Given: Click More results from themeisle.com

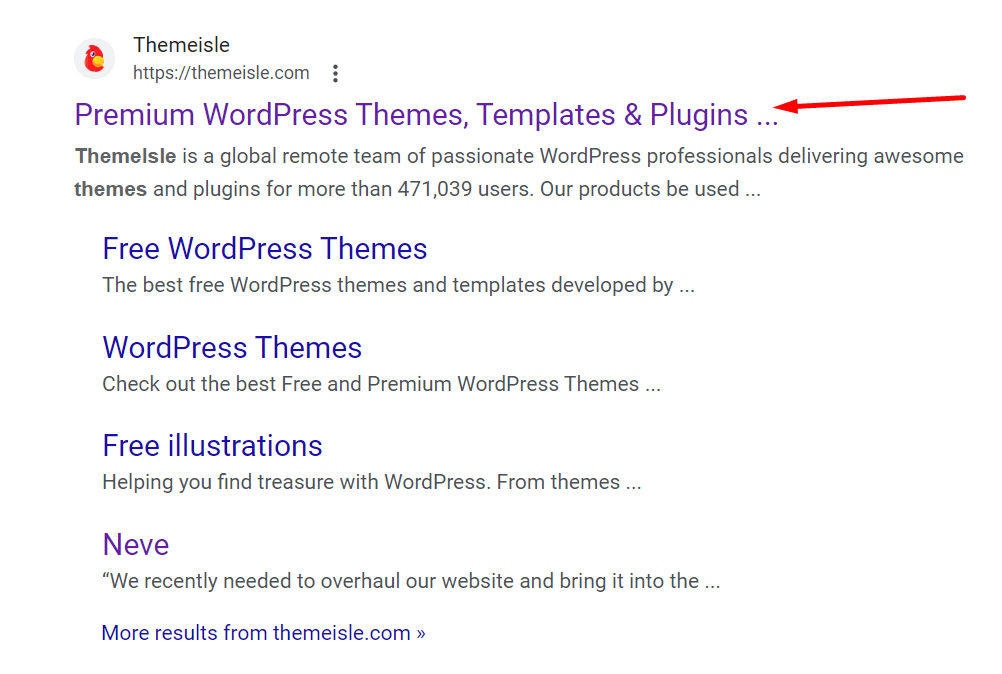Looking at the screenshot, I should (x=263, y=632).
